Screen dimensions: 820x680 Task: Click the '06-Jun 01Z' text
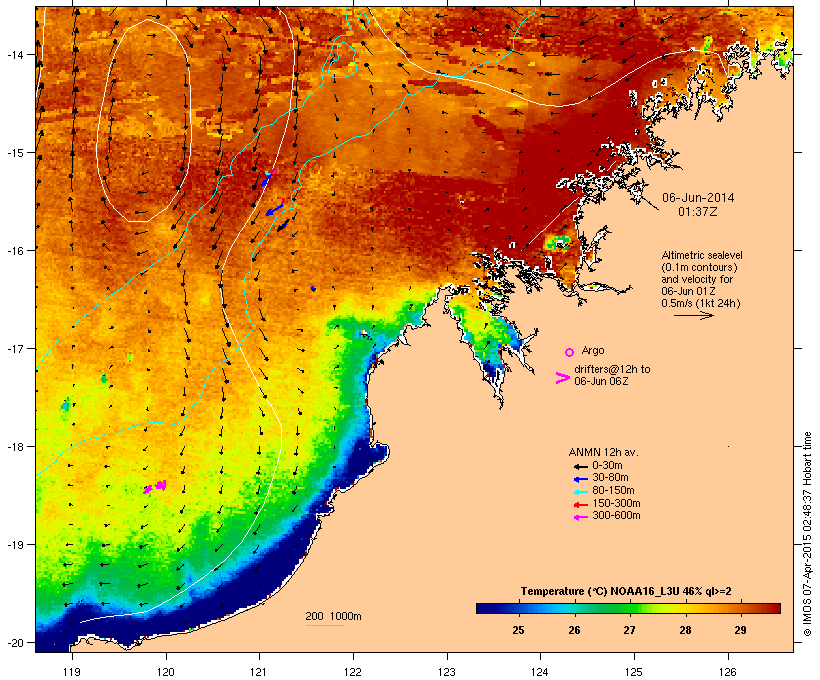688,291
